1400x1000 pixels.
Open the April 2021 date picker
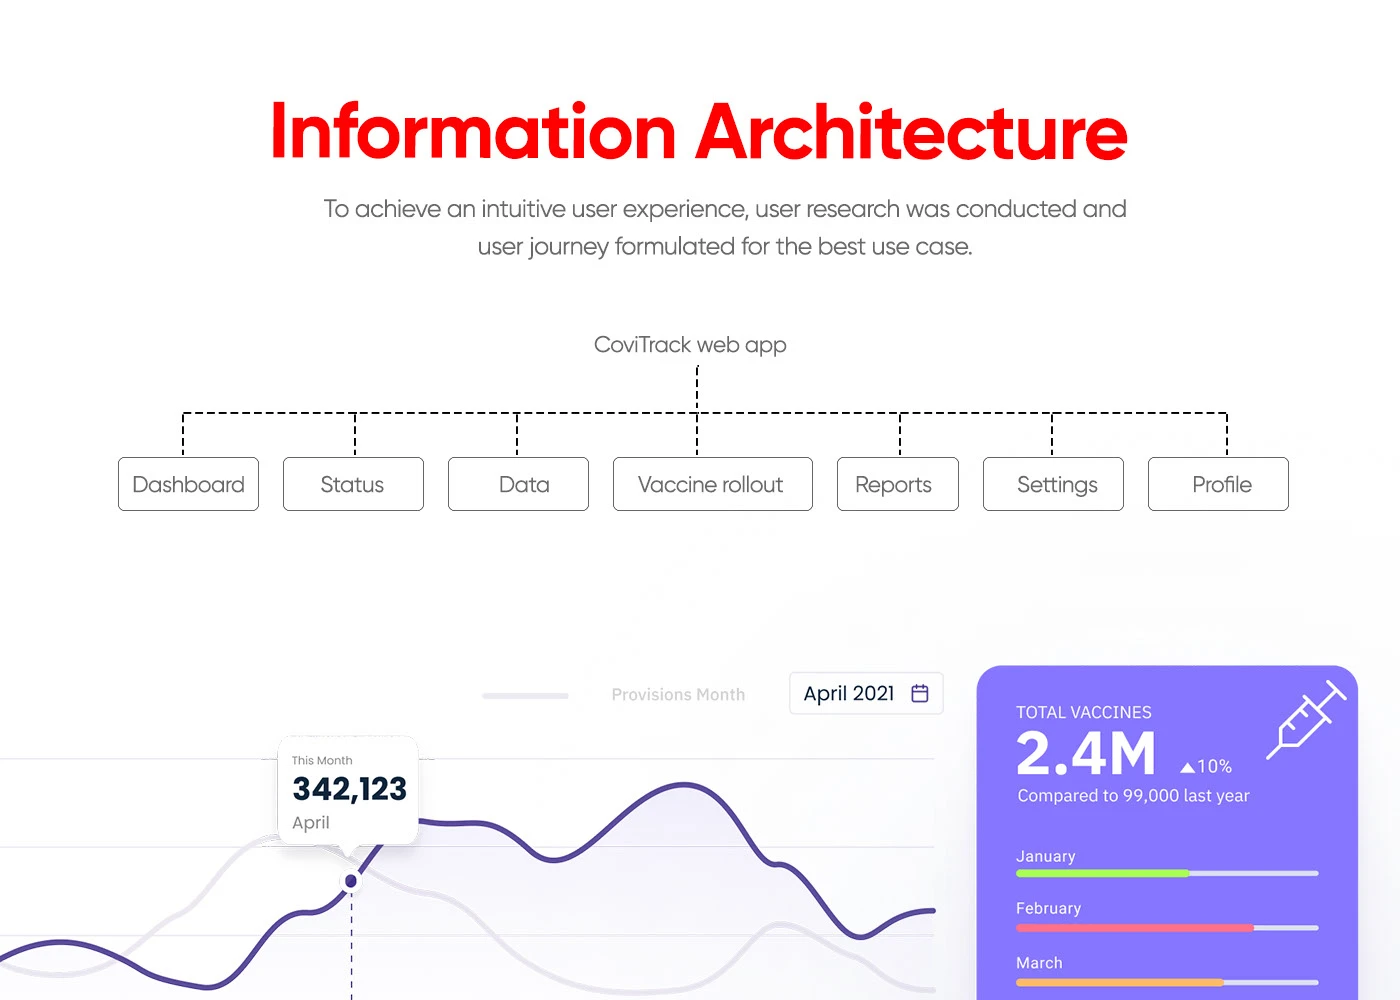click(866, 693)
